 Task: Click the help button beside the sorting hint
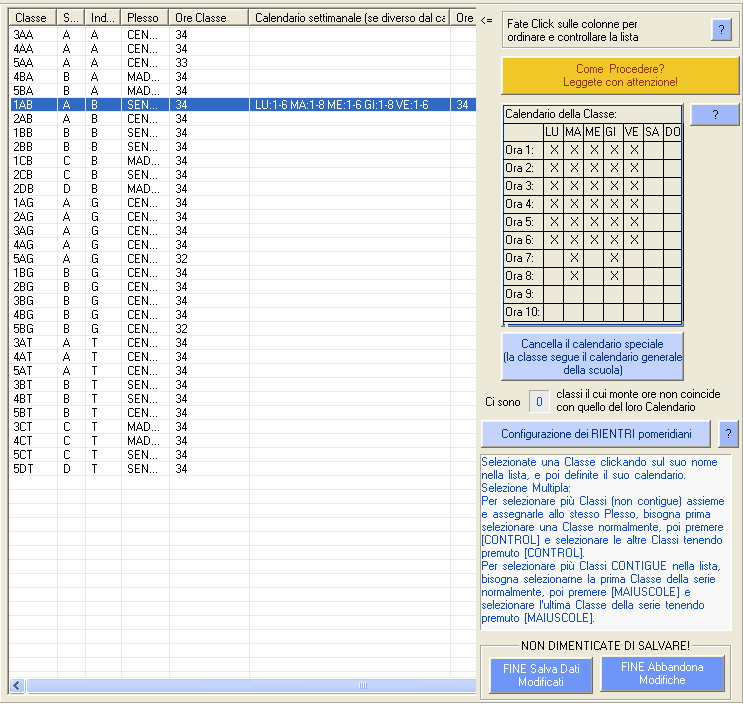[x=721, y=30]
